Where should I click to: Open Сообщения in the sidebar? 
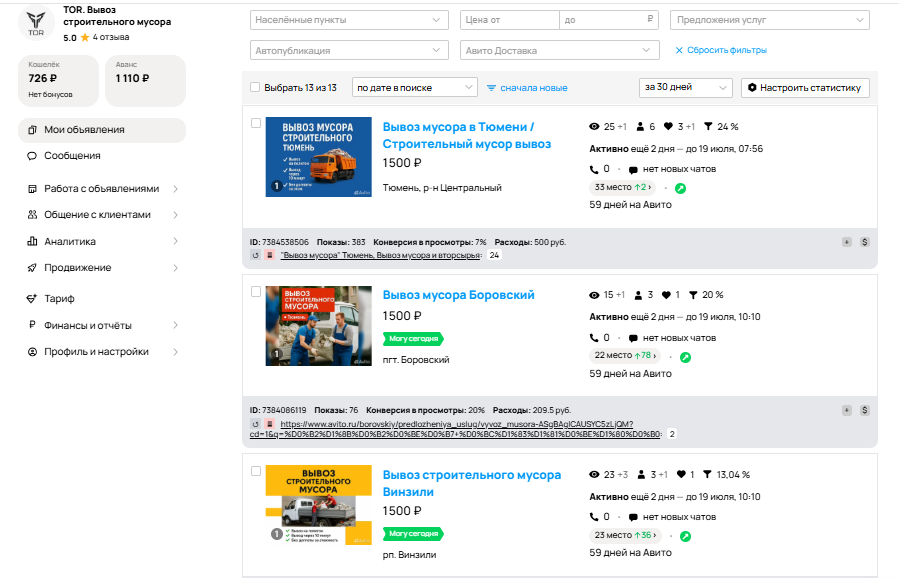click(x=72, y=156)
